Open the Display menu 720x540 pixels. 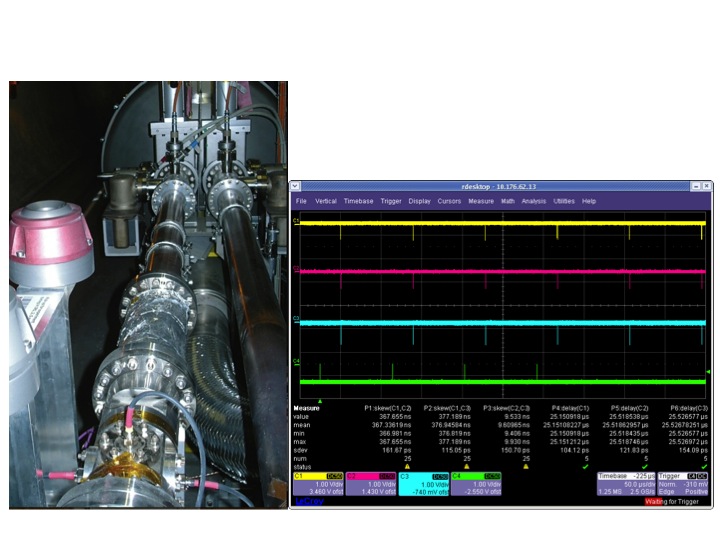pyautogui.click(x=419, y=201)
